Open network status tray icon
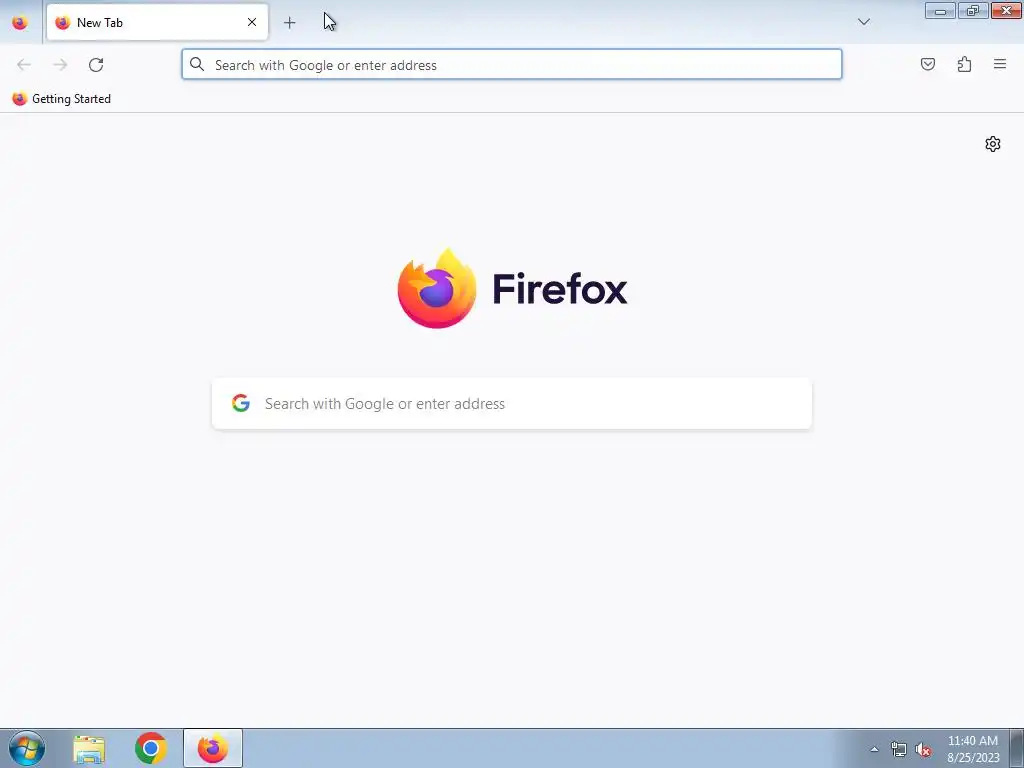Screen dimensions: 1024x768 tap(899, 750)
